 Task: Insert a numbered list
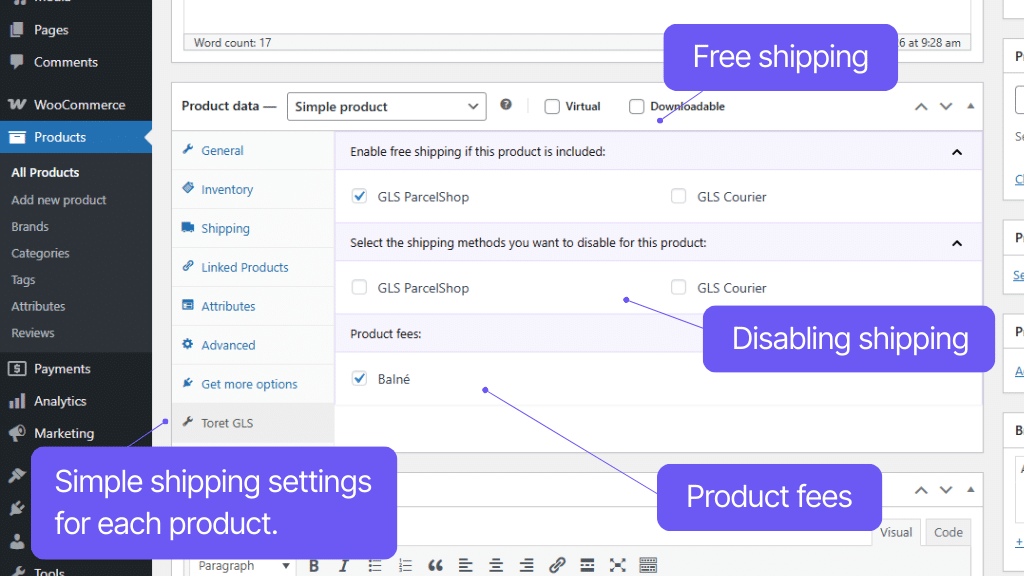click(406, 566)
